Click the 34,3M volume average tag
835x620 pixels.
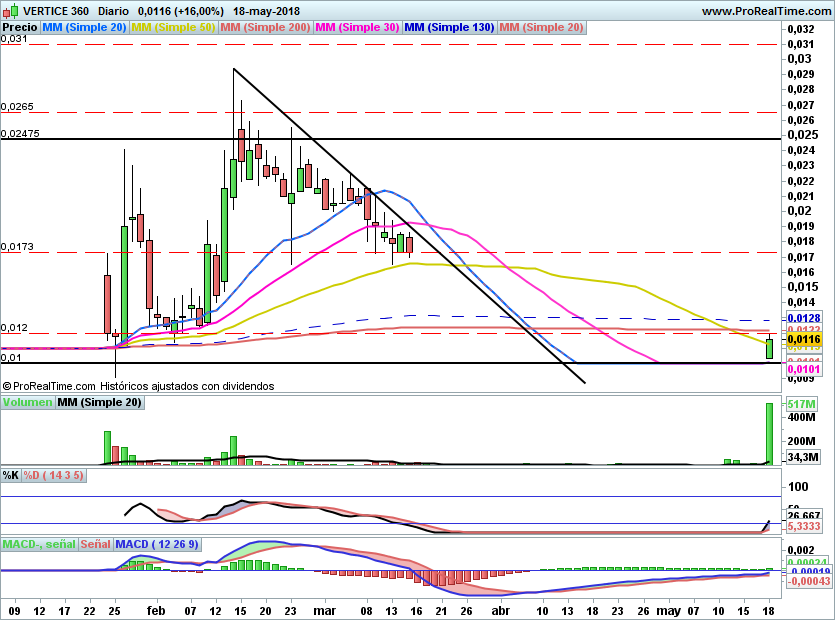[803, 457]
